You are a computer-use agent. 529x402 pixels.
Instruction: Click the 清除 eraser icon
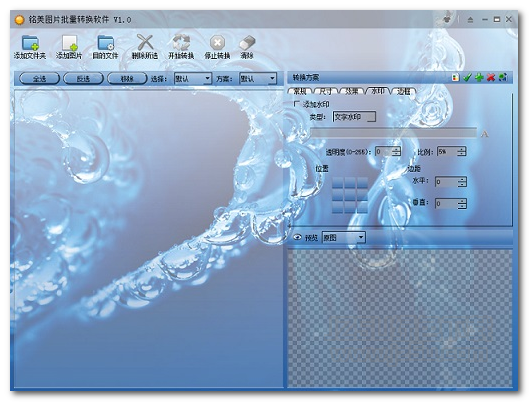click(247, 43)
